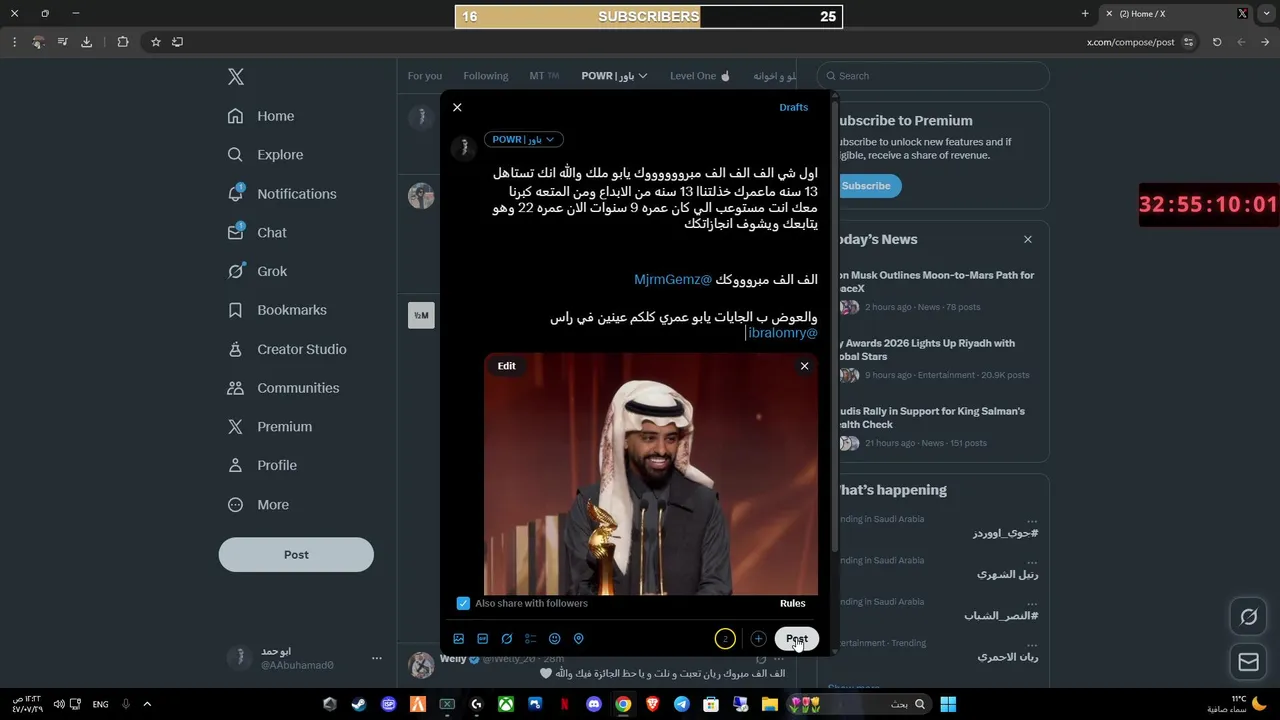Edit the attached image
Screen dimensions: 1280x720
pos(507,366)
